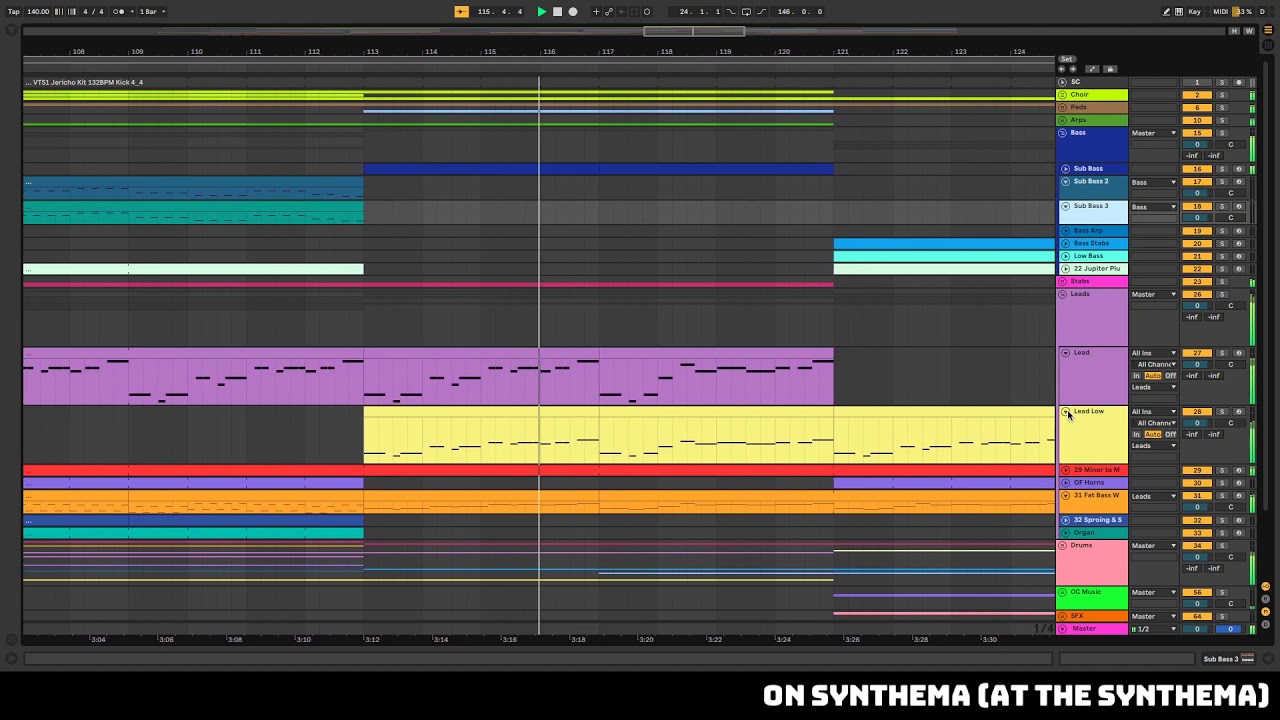Toggle MIDI Arrangement Overdub plus icon

pyautogui.click(x=596, y=12)
